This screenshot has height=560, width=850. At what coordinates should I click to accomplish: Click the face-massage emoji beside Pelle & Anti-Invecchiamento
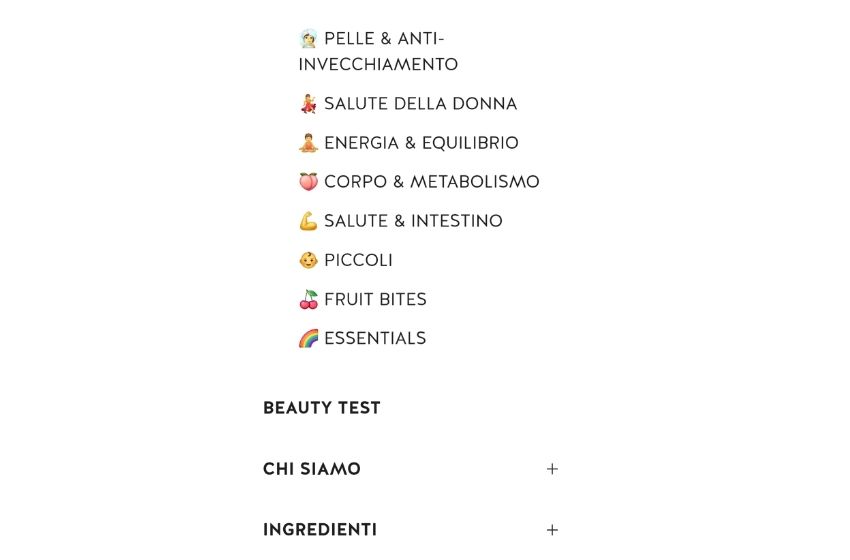coord(308,39)
